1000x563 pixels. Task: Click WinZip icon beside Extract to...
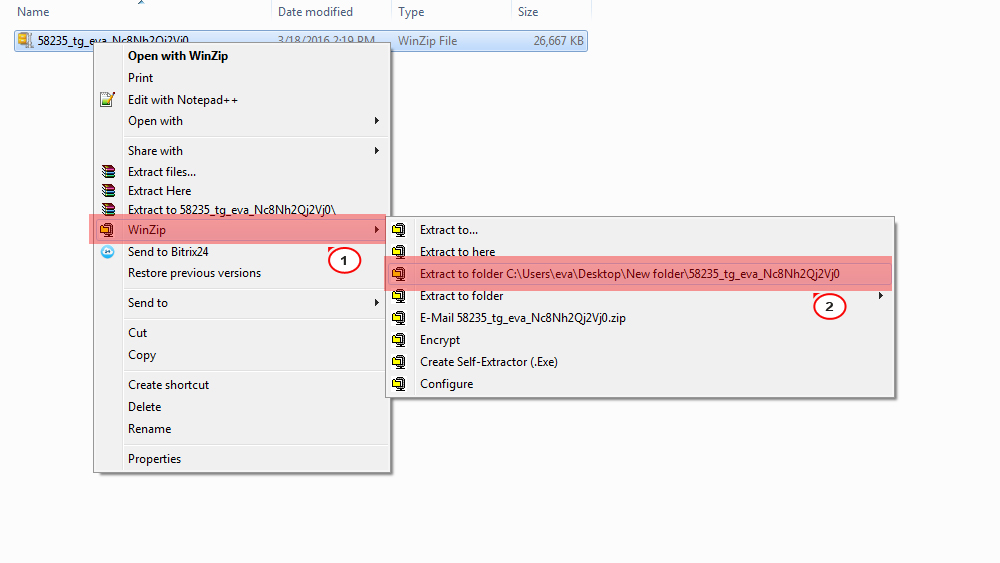click(399, 230)
